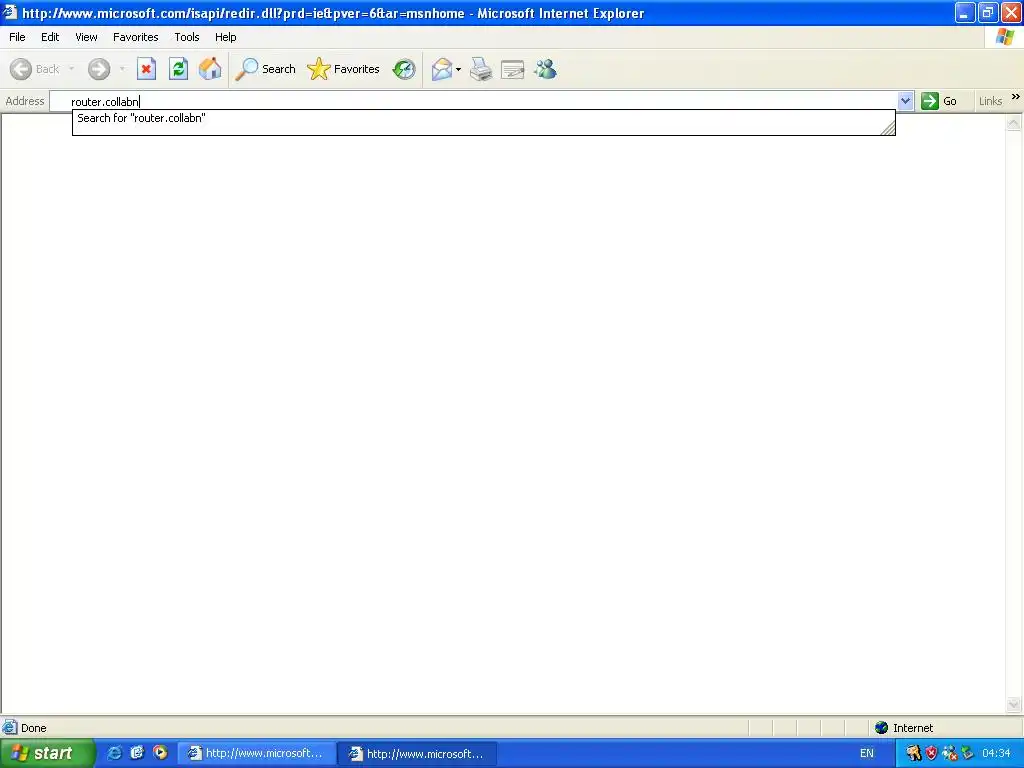Expand the Links toolbar chevron
1024x768 pixels.
point(1016,97)
